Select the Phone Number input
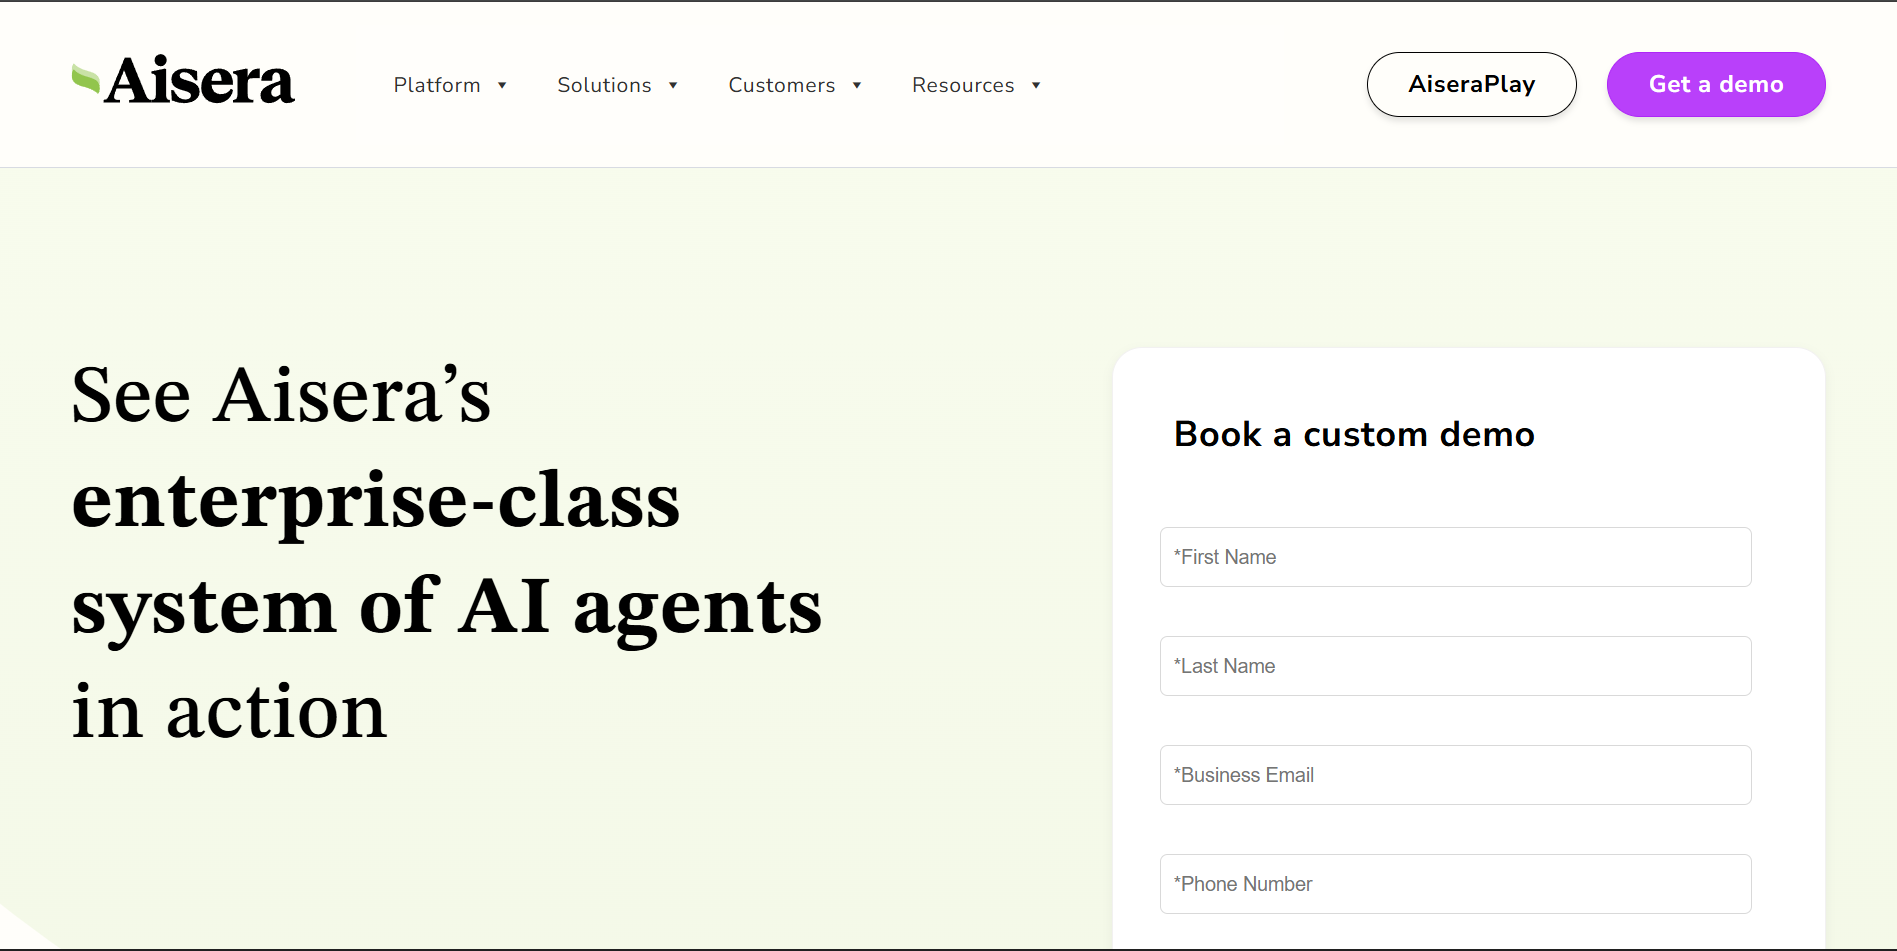This screenshot has height=951, width=1897. (x=1455, y=884)
